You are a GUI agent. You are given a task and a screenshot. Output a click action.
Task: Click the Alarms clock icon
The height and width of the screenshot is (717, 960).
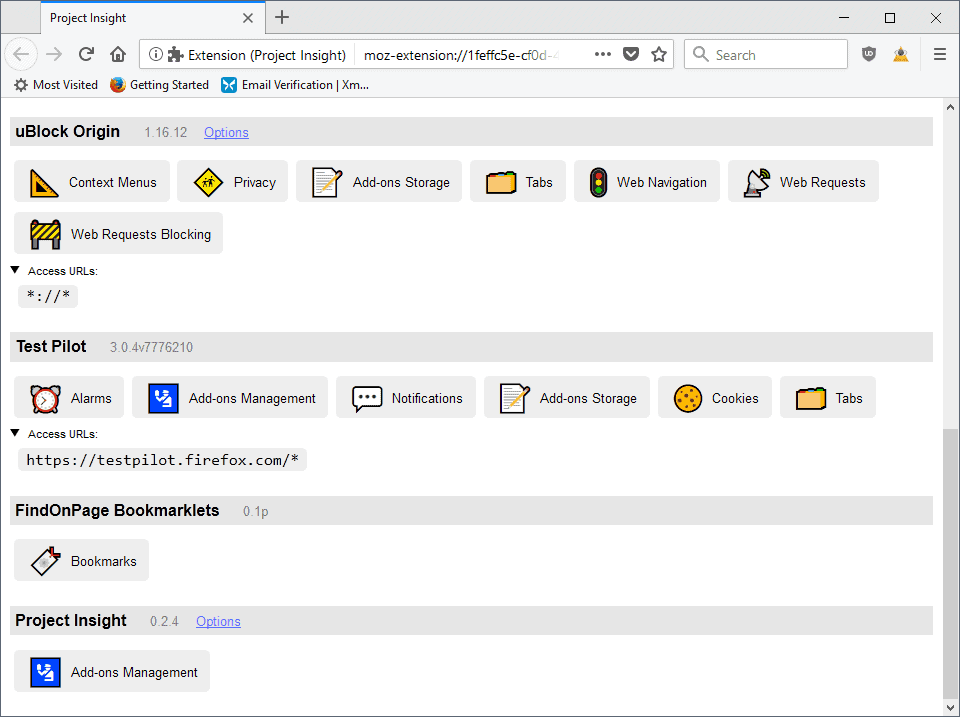pos(45,399)
